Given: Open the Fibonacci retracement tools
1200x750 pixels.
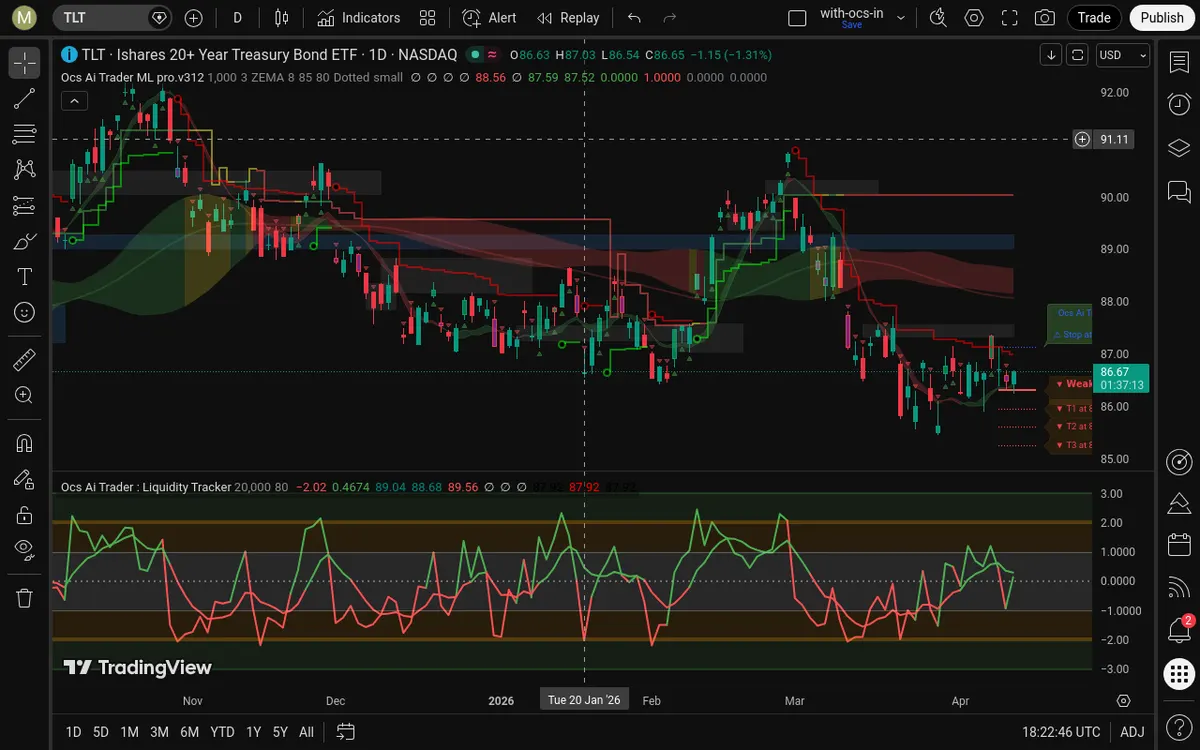Looking at the screenshot, I should pos(25,134).
